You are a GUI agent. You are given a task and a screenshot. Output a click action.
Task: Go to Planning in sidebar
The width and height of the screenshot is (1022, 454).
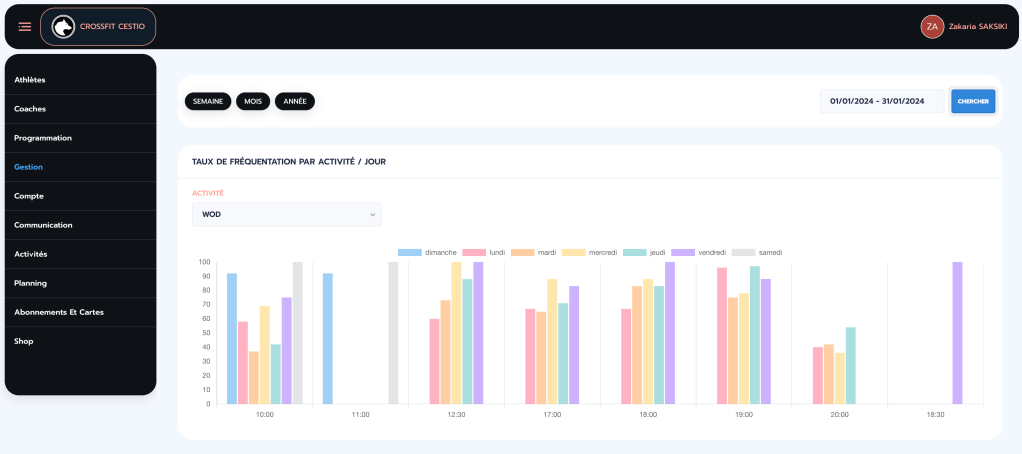[31, 283]
